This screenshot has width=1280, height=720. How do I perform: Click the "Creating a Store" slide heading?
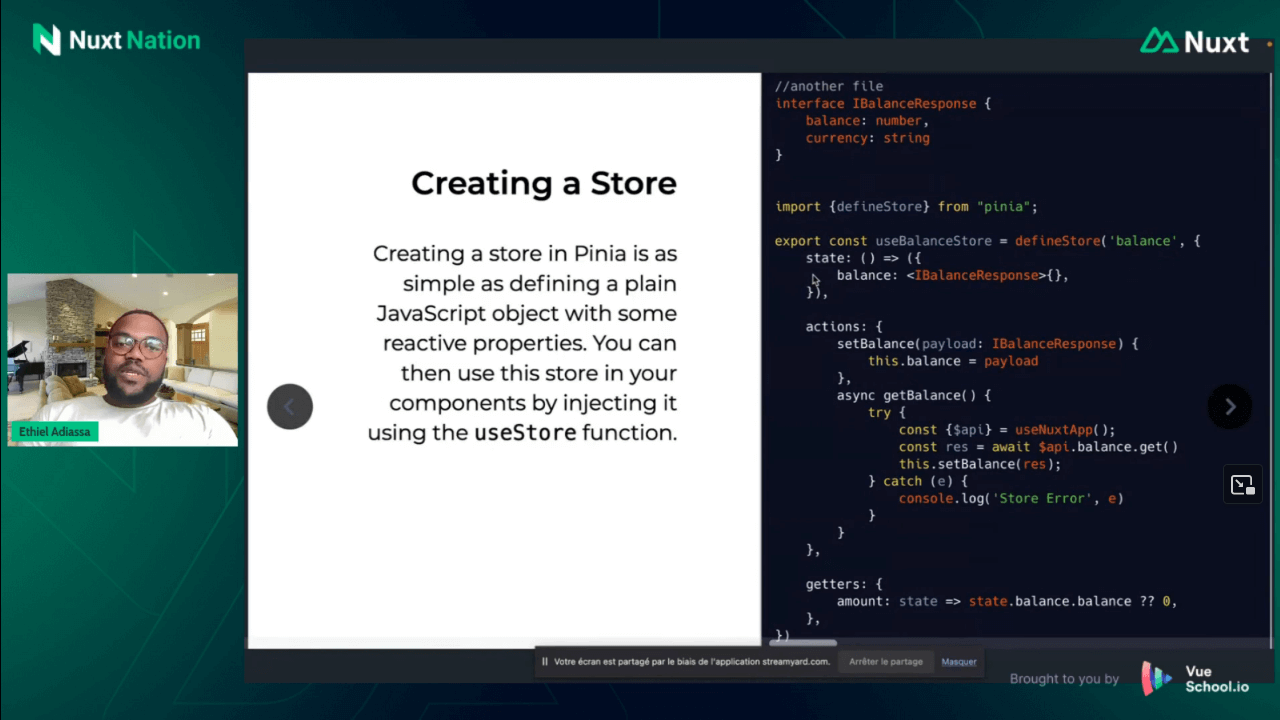pyautogui.click(x=543, y=184)
